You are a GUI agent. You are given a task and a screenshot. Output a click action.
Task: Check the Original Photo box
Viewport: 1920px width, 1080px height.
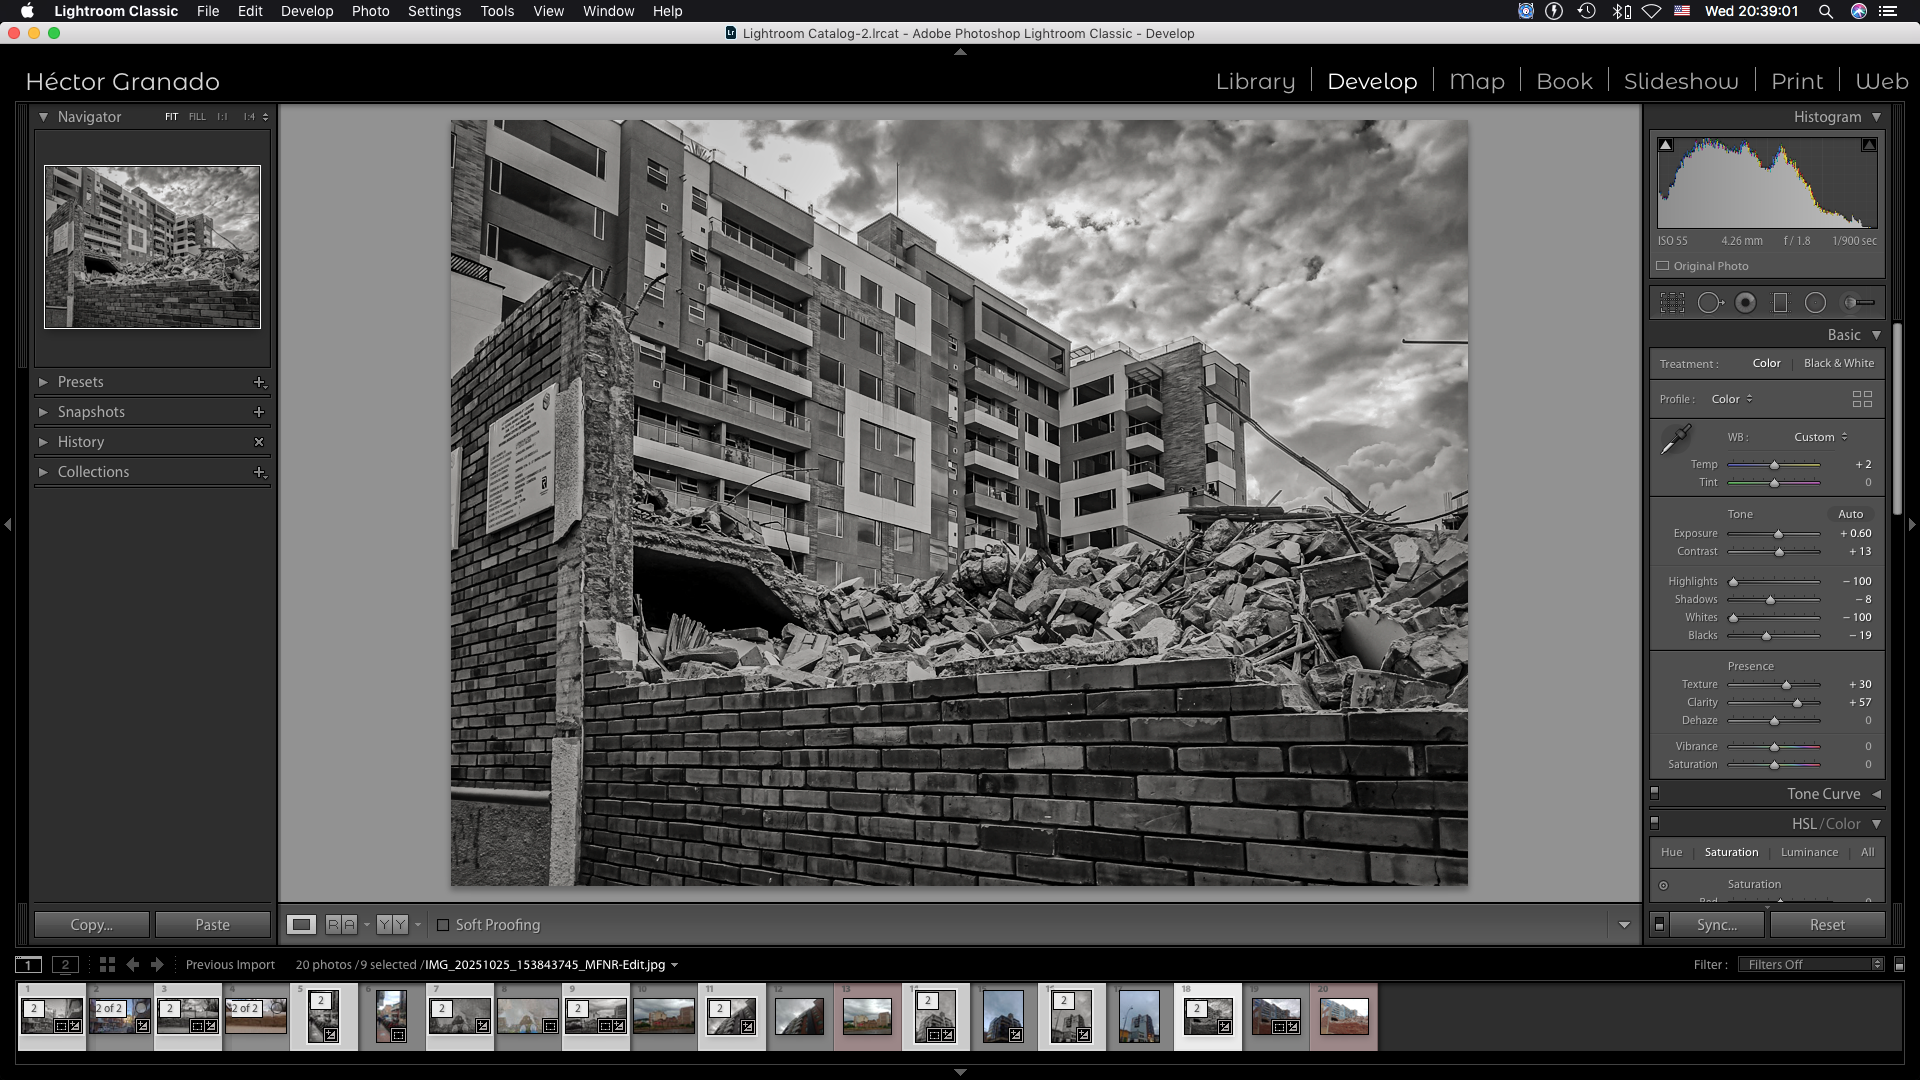click(x=1663, y=266)
